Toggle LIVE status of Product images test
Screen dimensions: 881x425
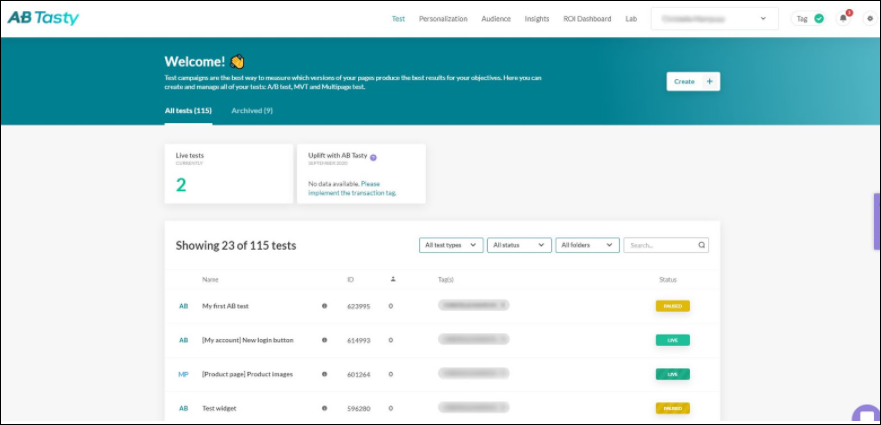tap(673, 374)
